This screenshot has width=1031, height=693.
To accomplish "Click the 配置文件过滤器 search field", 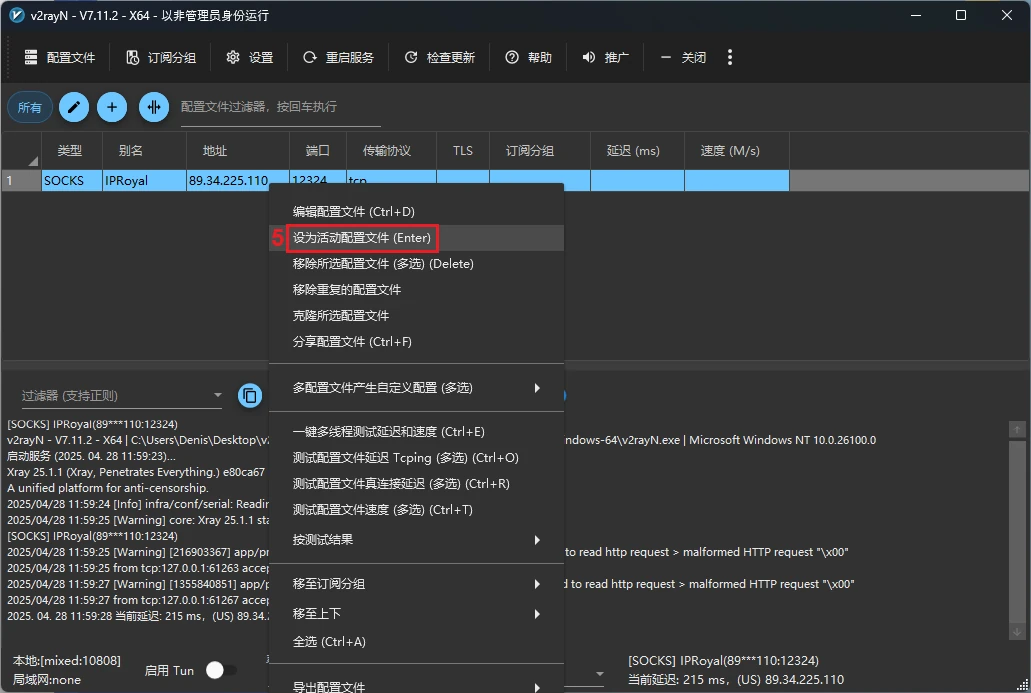I will pos(266,107).
